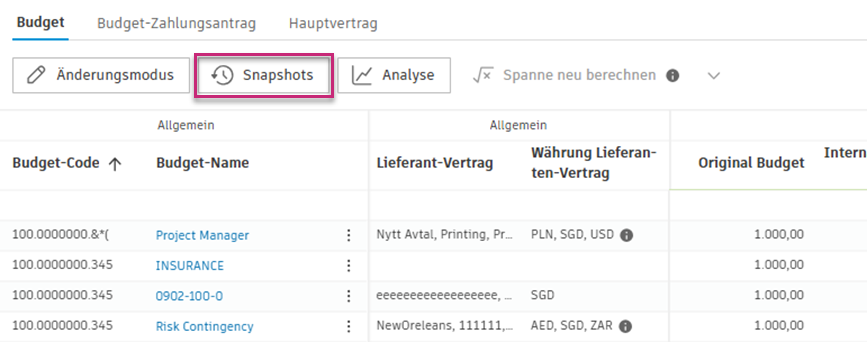
Task: Open the Risk Contingency budget link
Action: click(x=205, y=327)
